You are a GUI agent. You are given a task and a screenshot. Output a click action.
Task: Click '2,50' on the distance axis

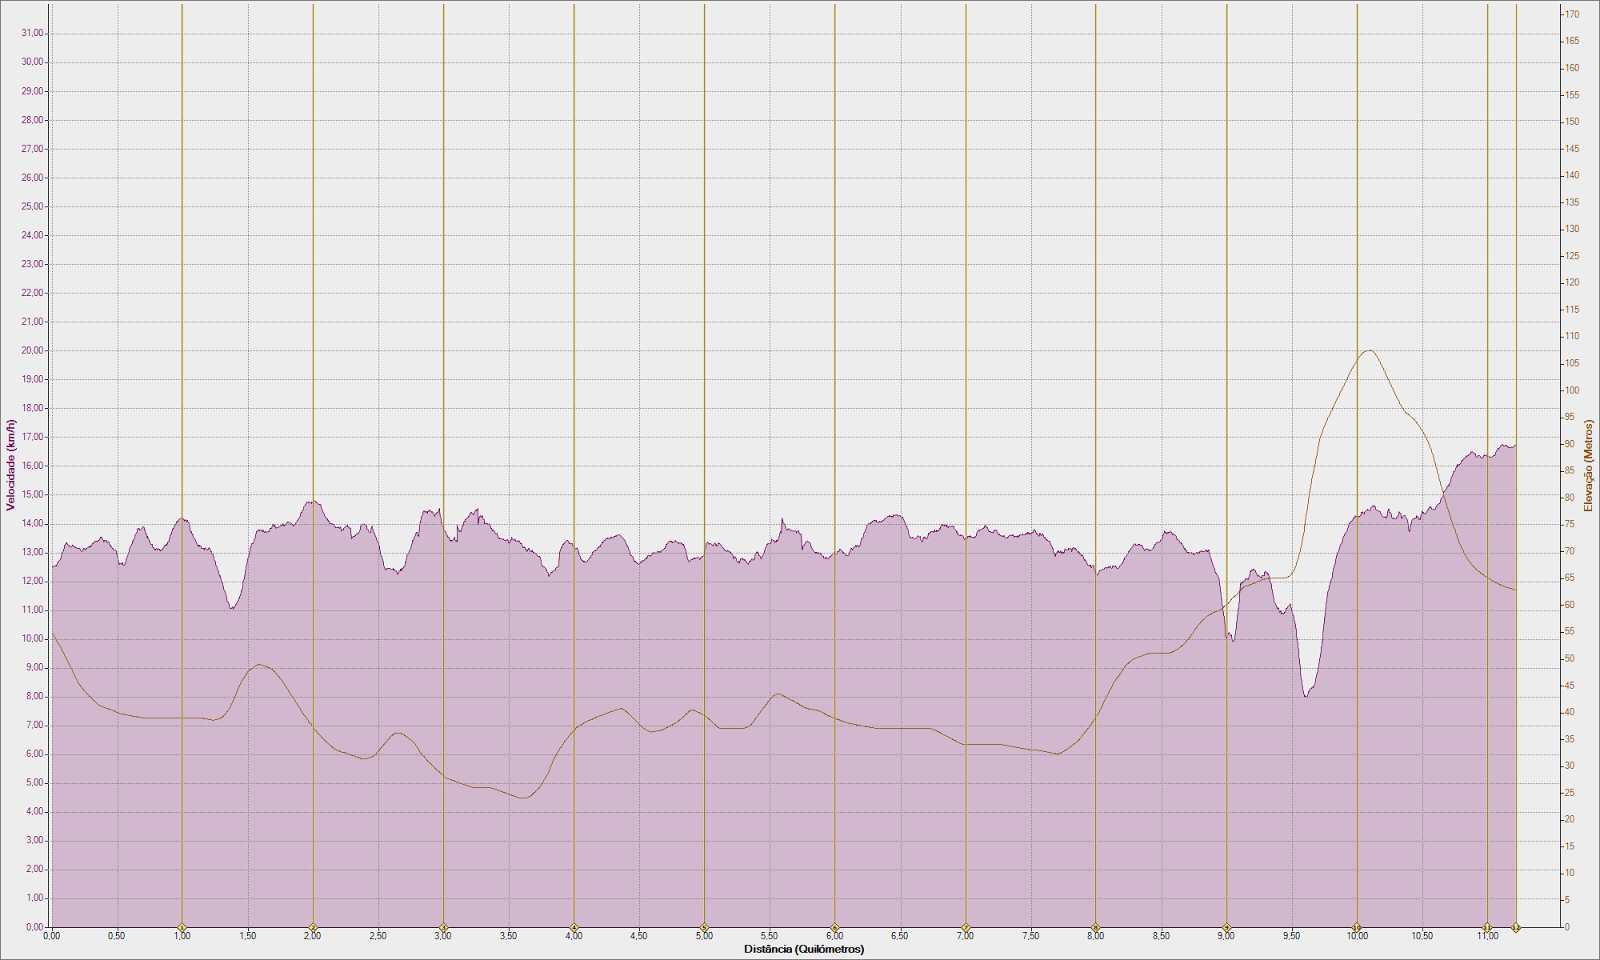tap(378, 937)
